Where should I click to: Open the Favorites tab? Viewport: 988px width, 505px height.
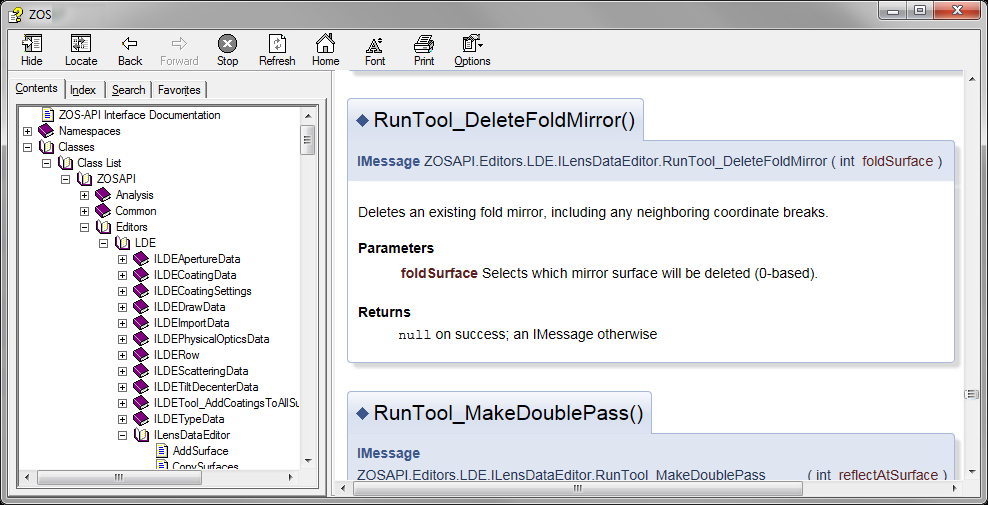179,90
